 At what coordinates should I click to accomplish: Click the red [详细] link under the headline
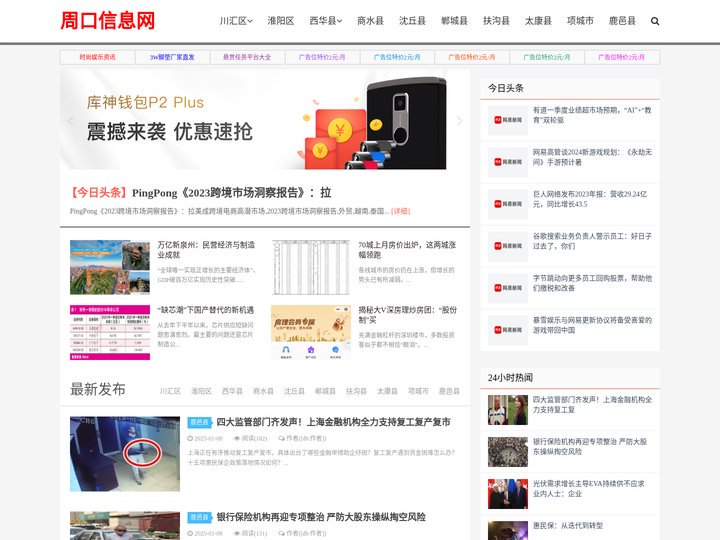(x=400, y=211)
